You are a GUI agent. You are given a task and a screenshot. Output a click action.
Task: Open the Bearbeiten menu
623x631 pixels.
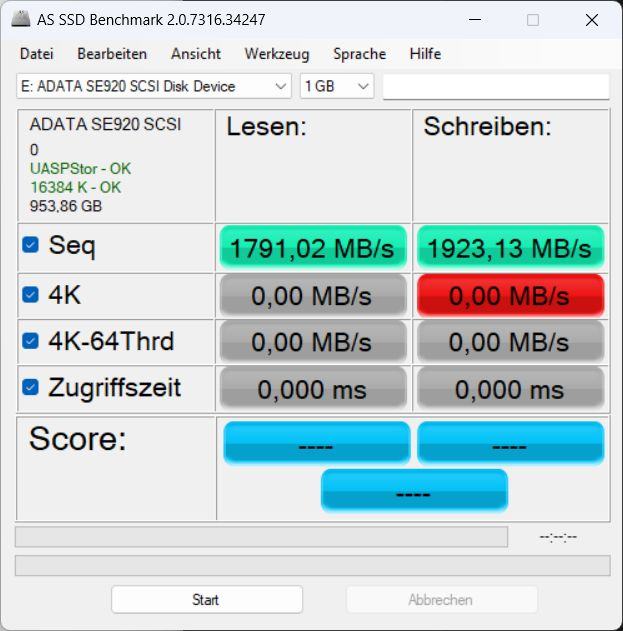(x=112, y=54)
